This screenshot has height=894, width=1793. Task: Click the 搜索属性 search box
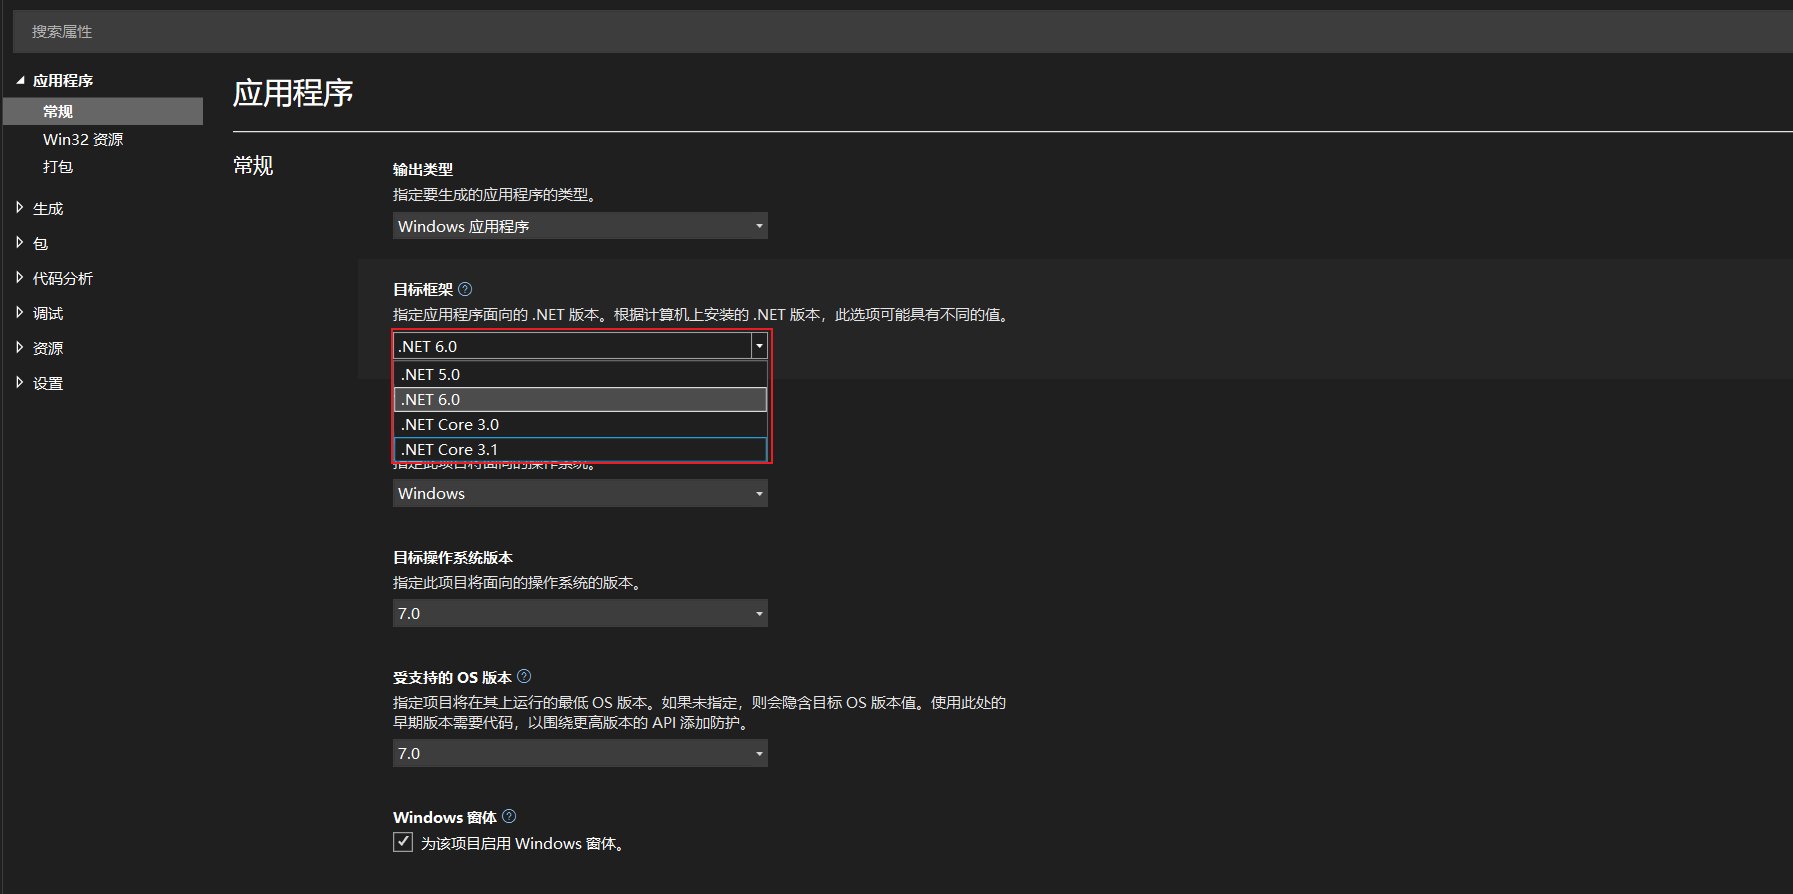click(902, 32)
